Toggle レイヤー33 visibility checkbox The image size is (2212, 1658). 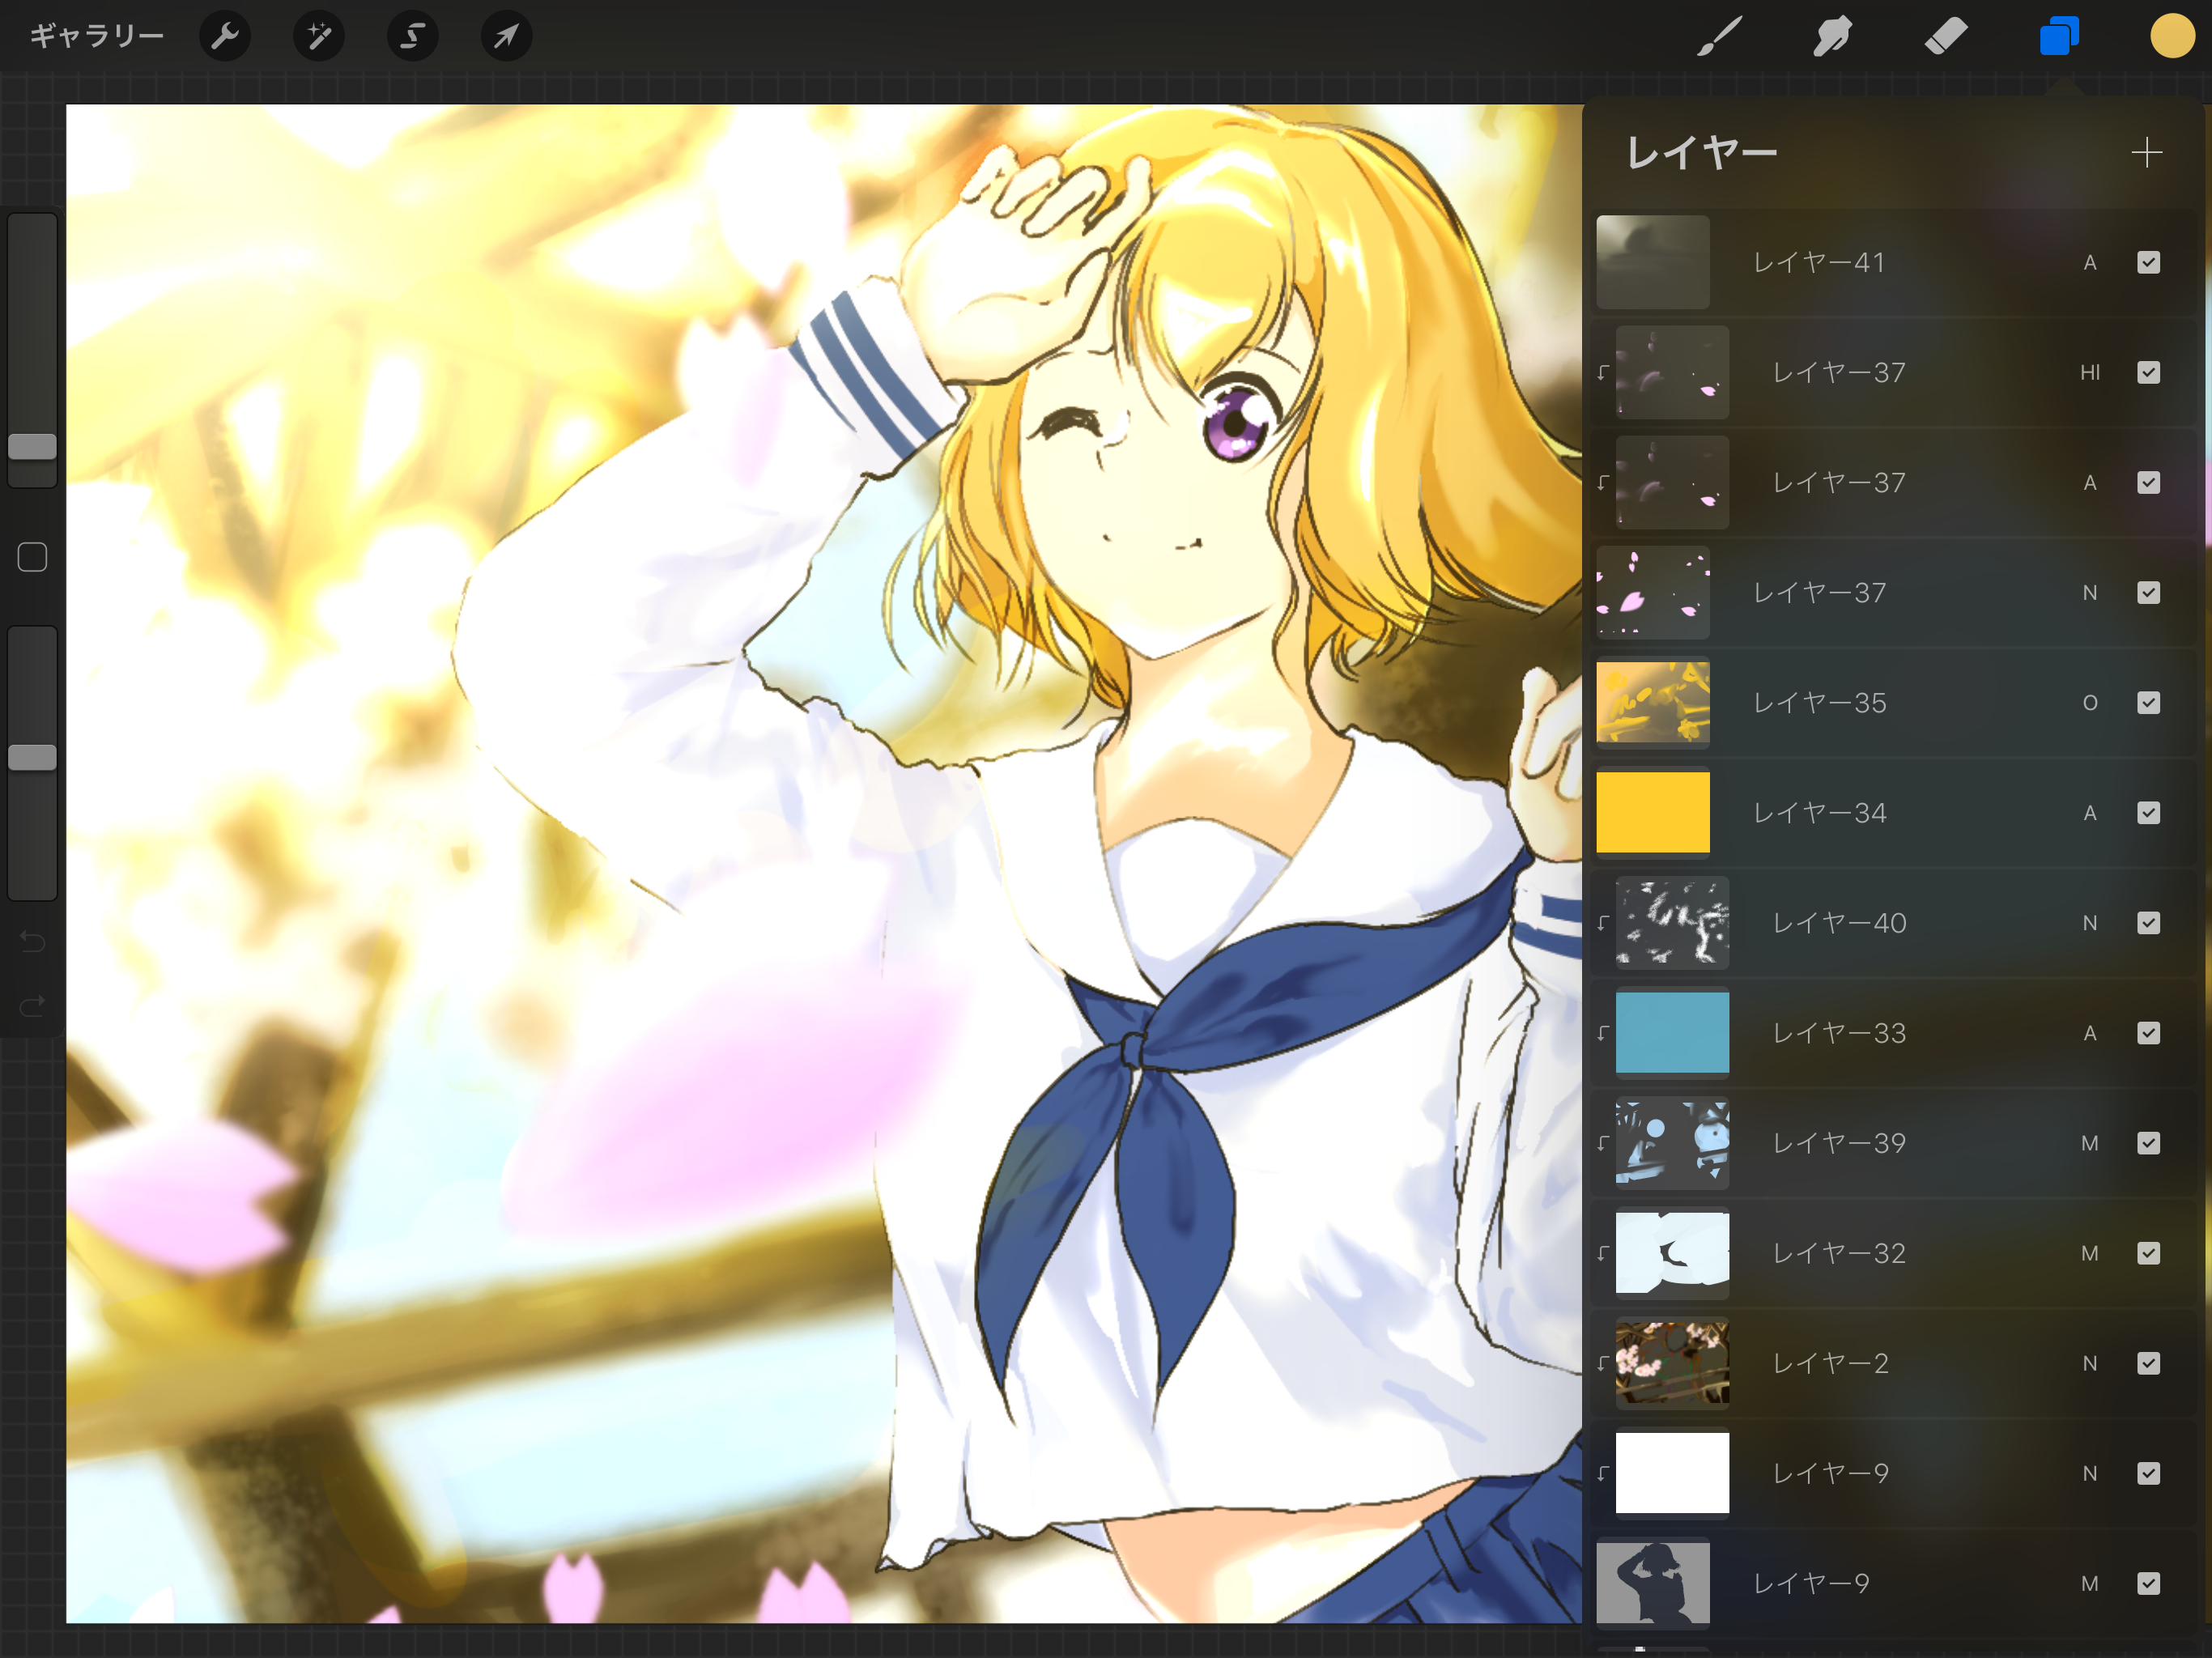coord(2148,1033)
